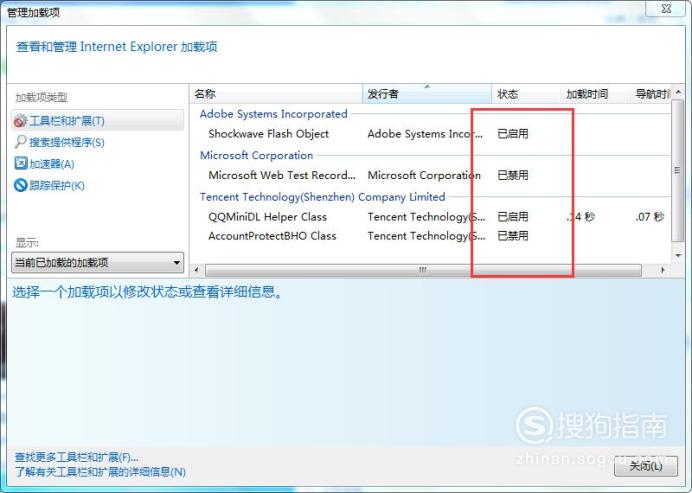Click the vertical scrollbar up arrow
Screen dimensions: 692x493
(x=677, y=92)
